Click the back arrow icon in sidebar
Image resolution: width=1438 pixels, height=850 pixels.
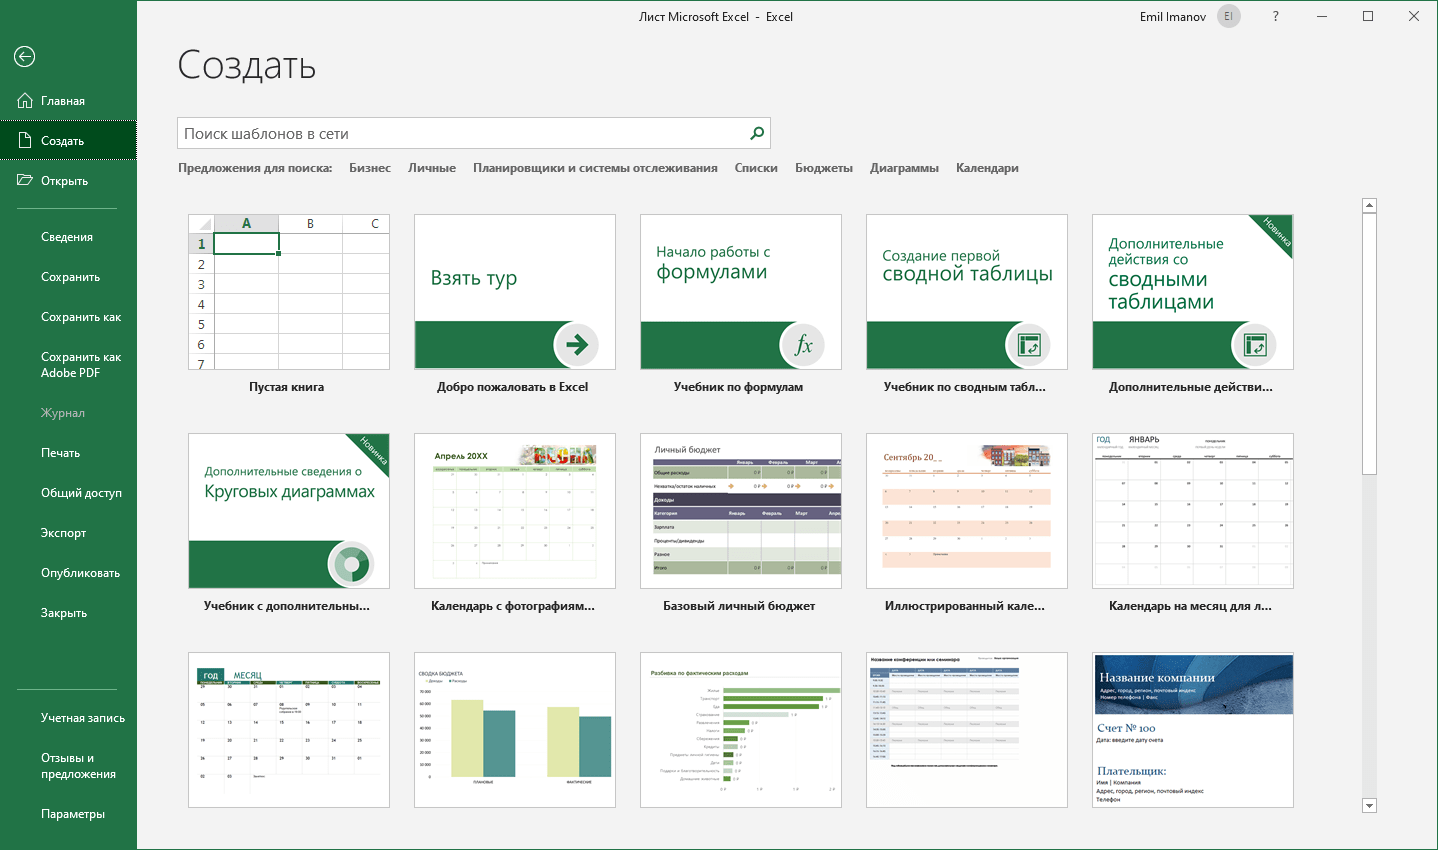tap(25, 57)
